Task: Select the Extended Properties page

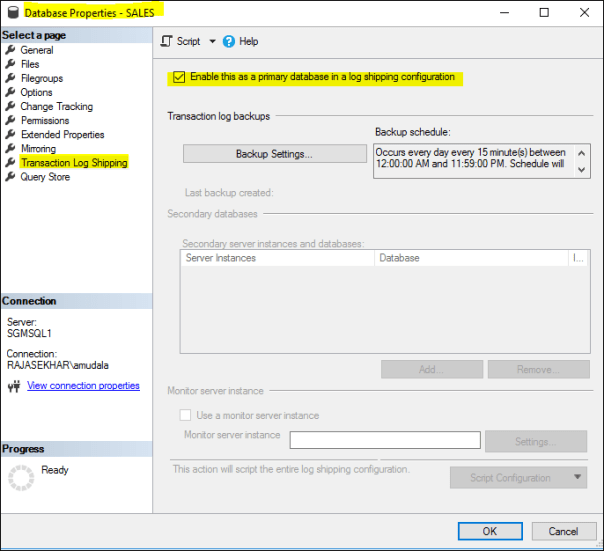Action: point(62,134)
